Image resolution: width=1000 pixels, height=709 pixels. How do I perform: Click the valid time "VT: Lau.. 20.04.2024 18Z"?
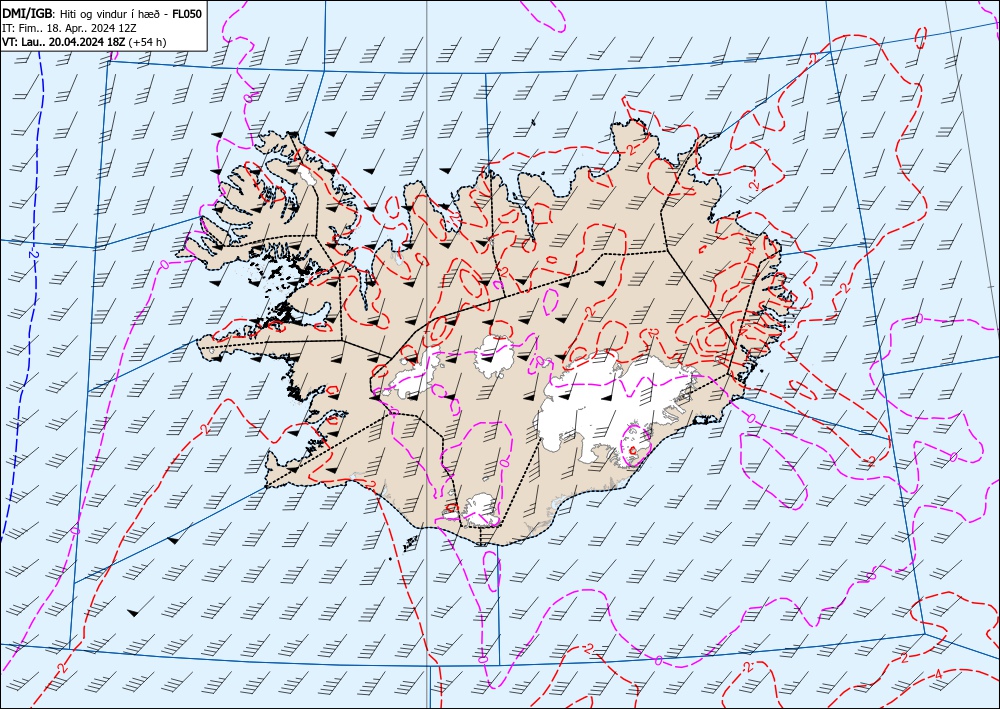[64, 42]
